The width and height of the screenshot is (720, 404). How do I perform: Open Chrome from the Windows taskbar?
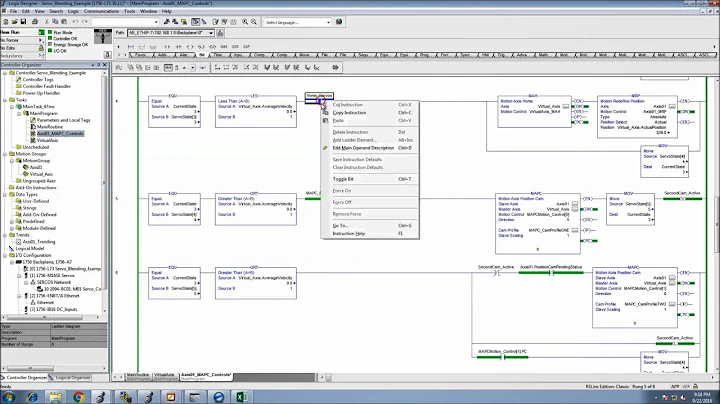[79, 397]
